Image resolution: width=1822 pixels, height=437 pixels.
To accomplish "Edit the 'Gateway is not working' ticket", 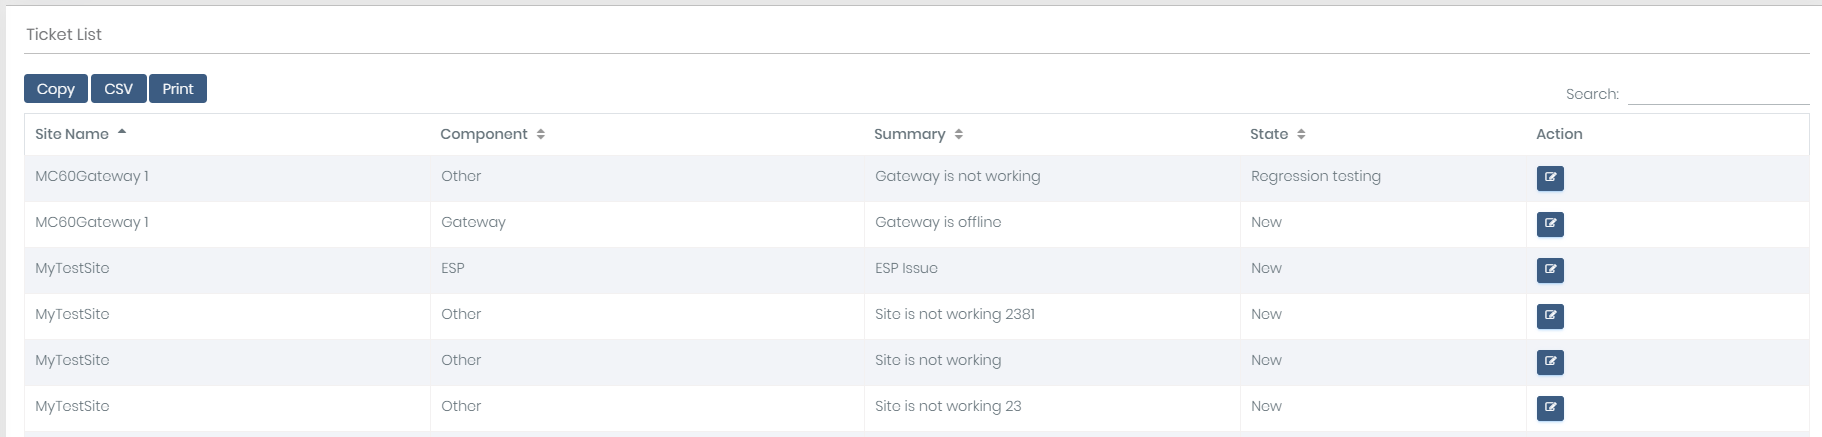I will tap(1549, 178).
